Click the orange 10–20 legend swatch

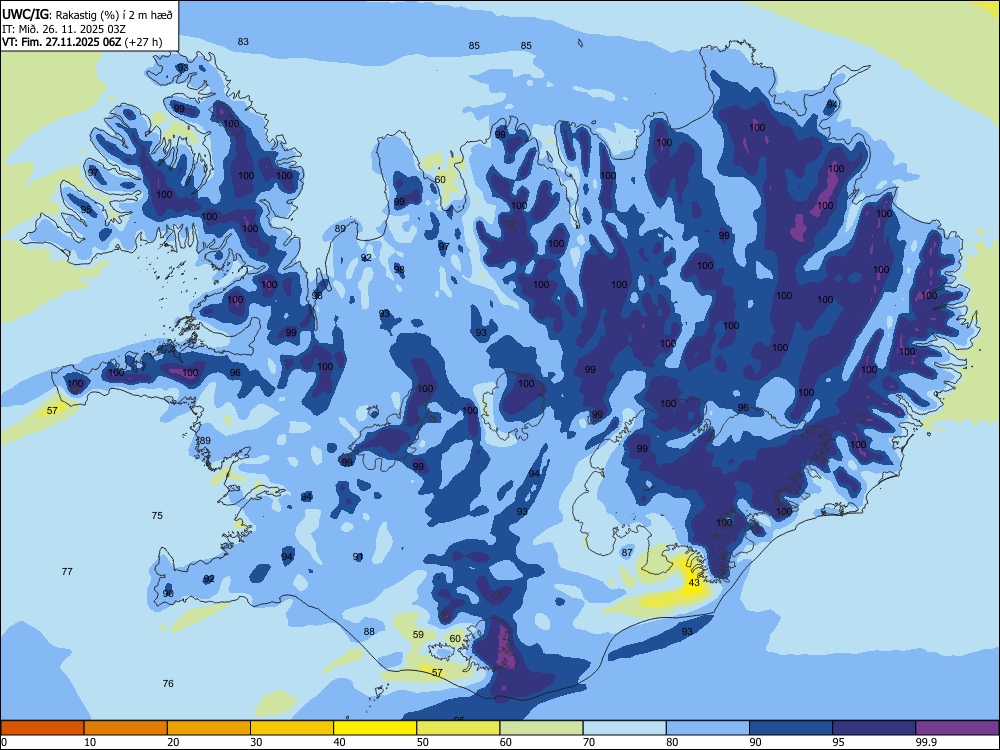pos(126,728)
